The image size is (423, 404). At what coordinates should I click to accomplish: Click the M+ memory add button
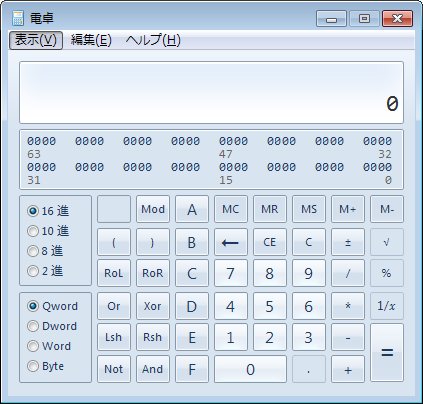[348, 209]
